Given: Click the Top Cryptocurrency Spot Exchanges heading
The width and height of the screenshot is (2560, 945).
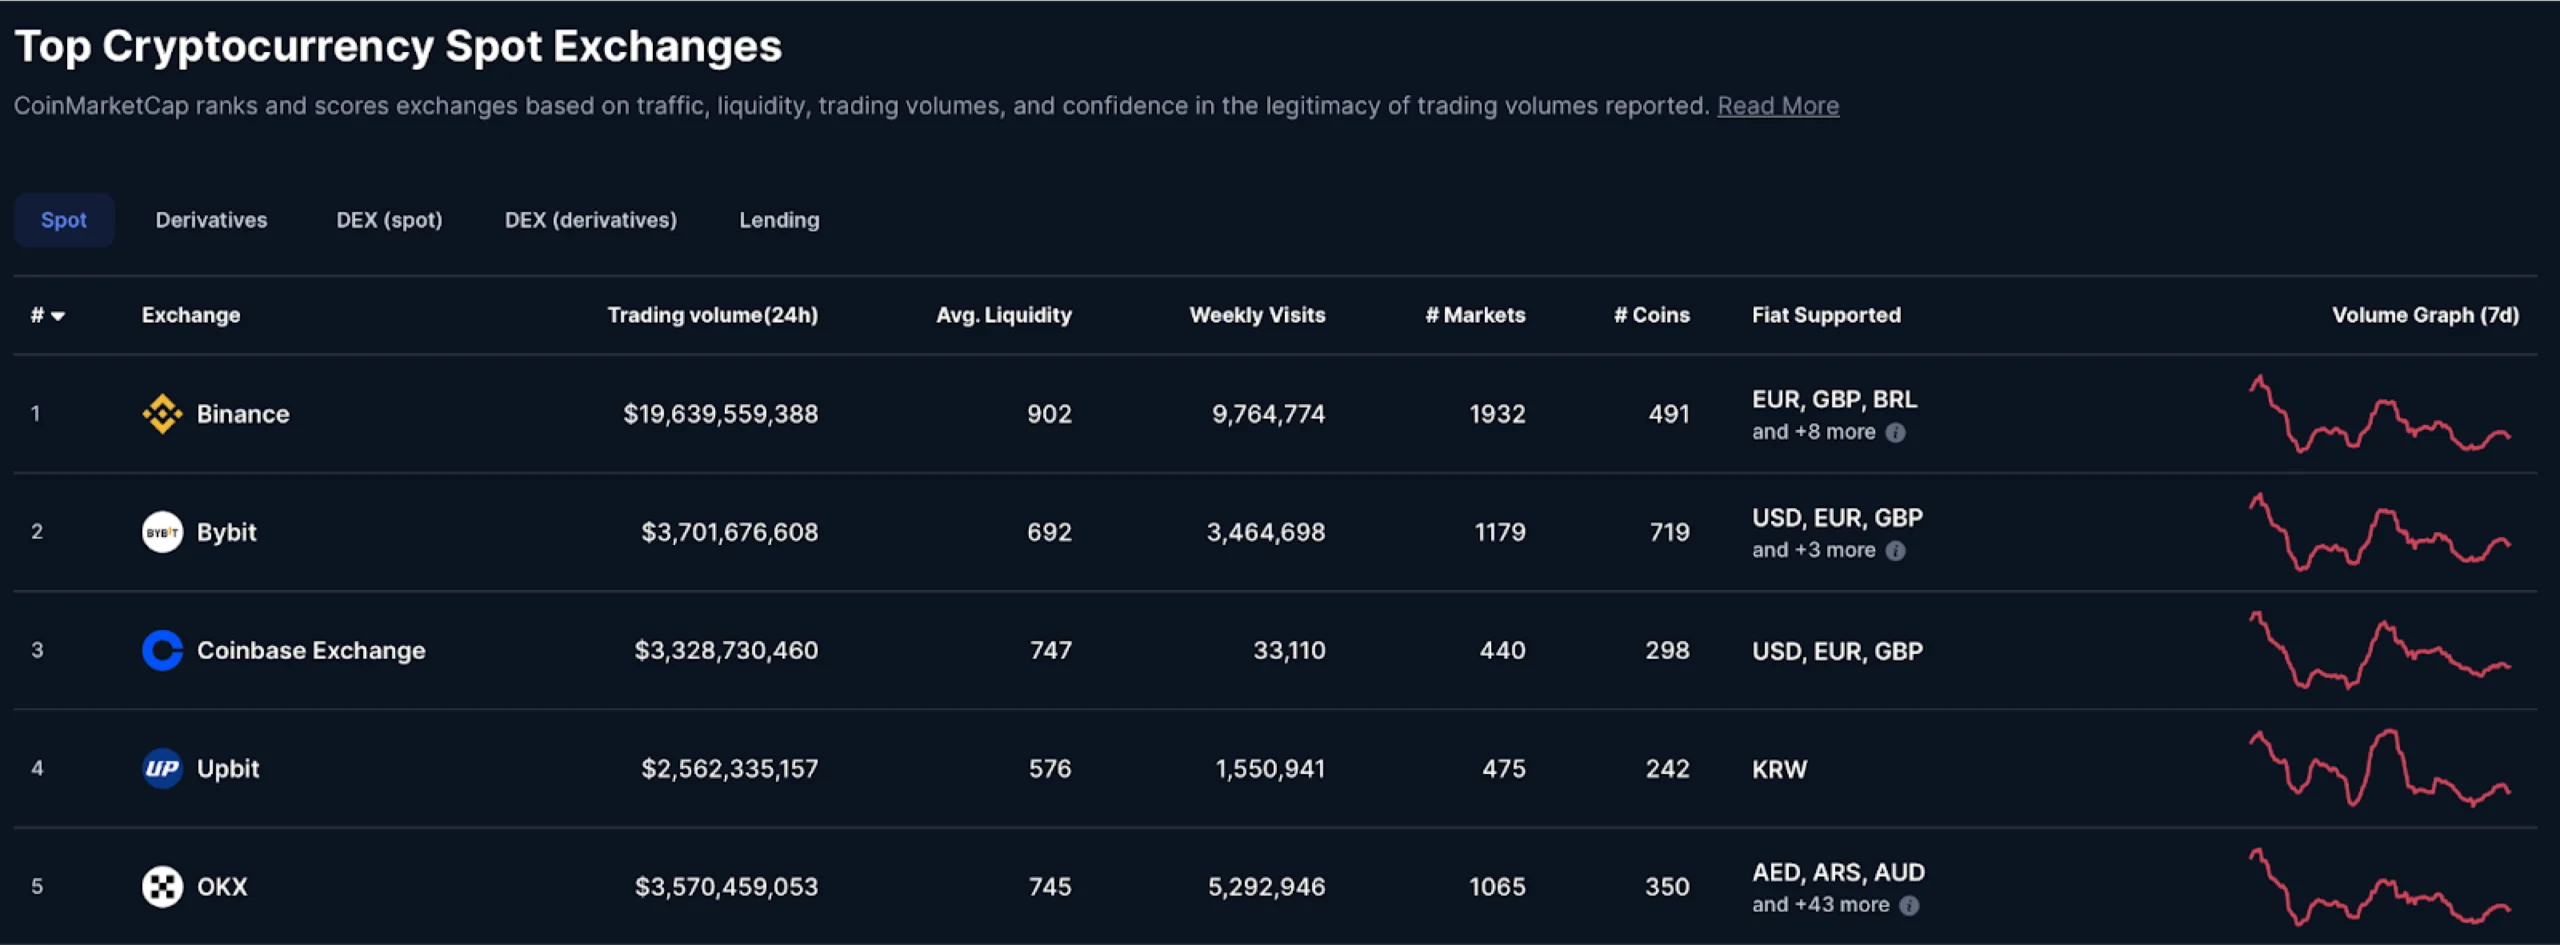Looking at the screenshot, I should [398, 46].
